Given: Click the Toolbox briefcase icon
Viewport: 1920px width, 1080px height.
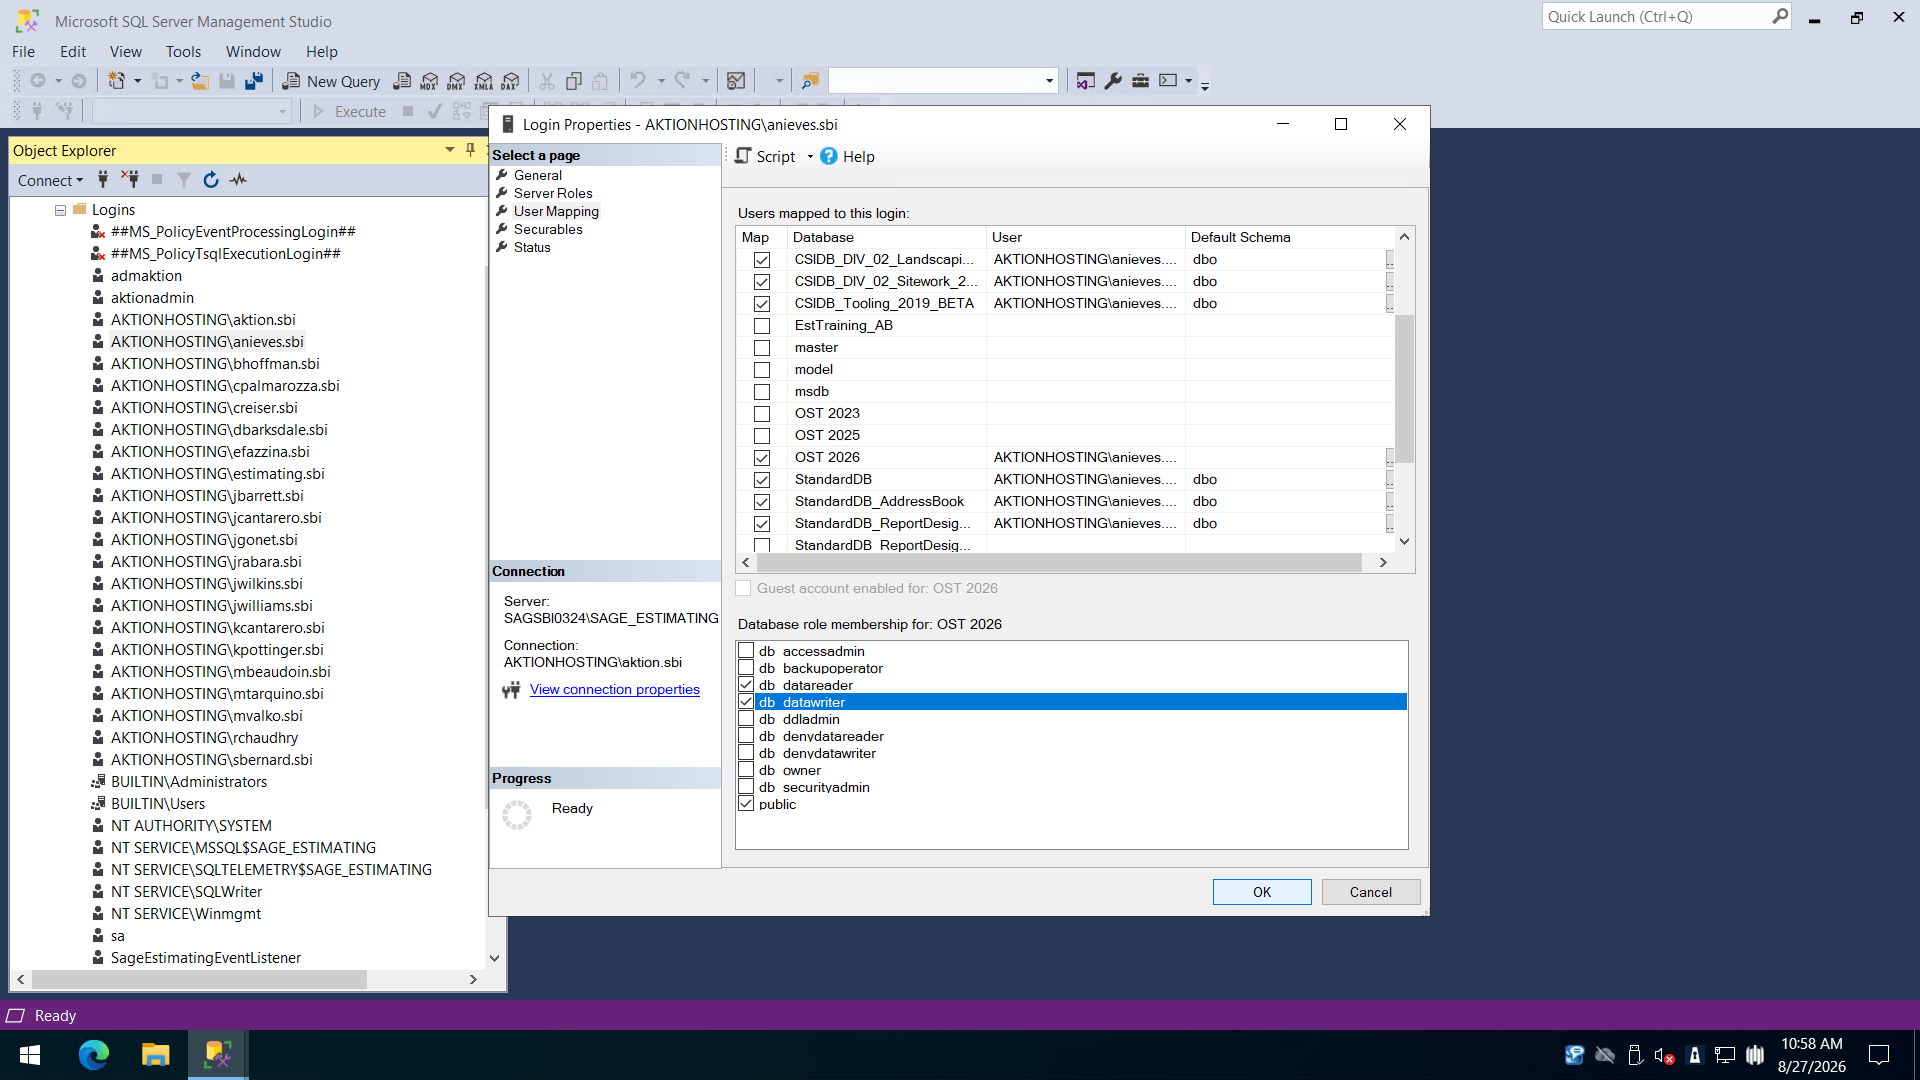Looking at the screenshot, I should coord(1140,81).
